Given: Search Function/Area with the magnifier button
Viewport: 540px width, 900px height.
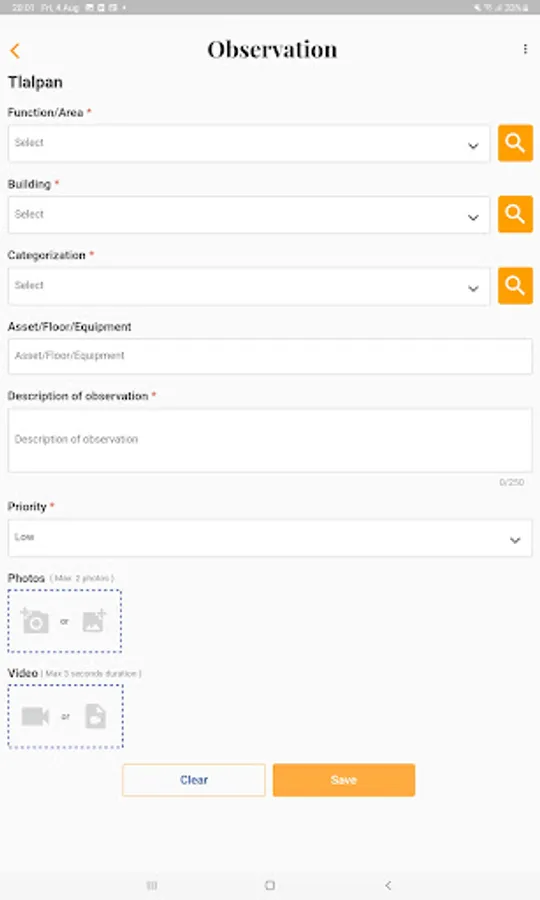Looking at the screenshot, I should [x=515, y=143].
